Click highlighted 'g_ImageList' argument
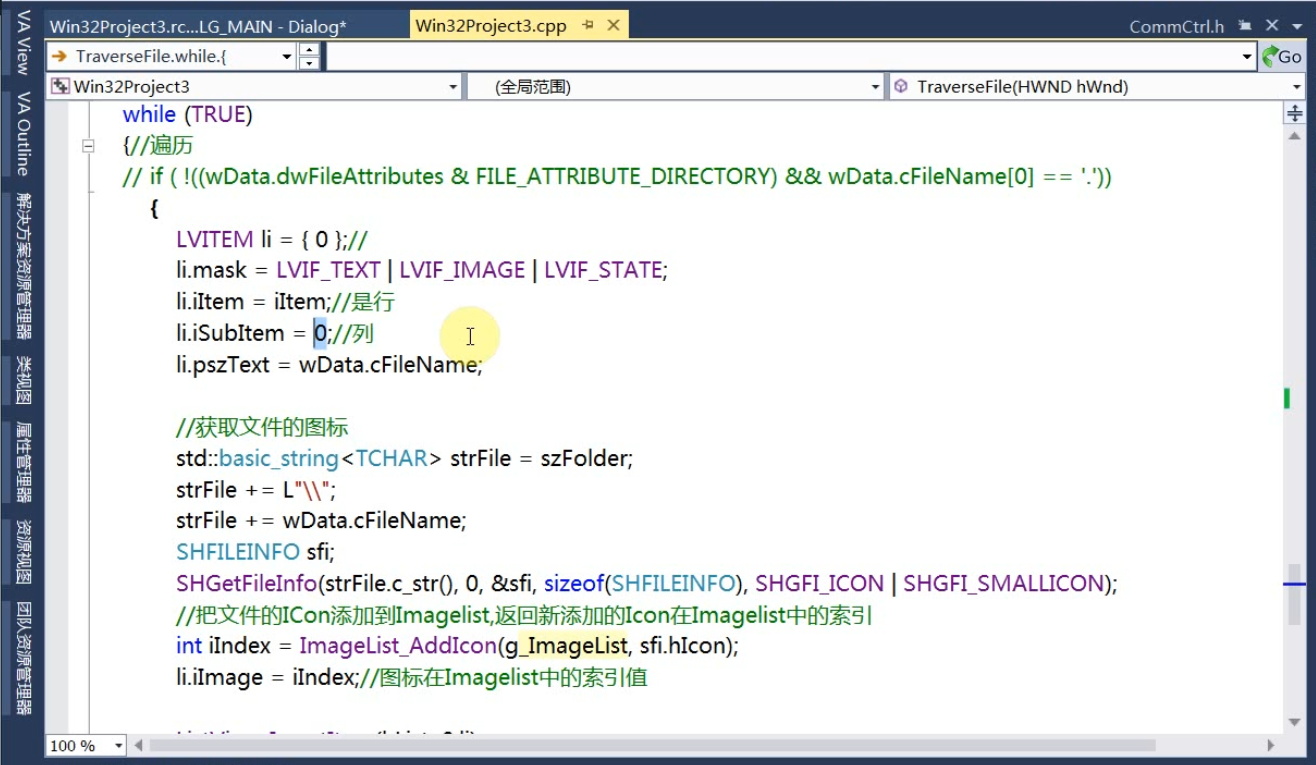 tap(565, 646)
